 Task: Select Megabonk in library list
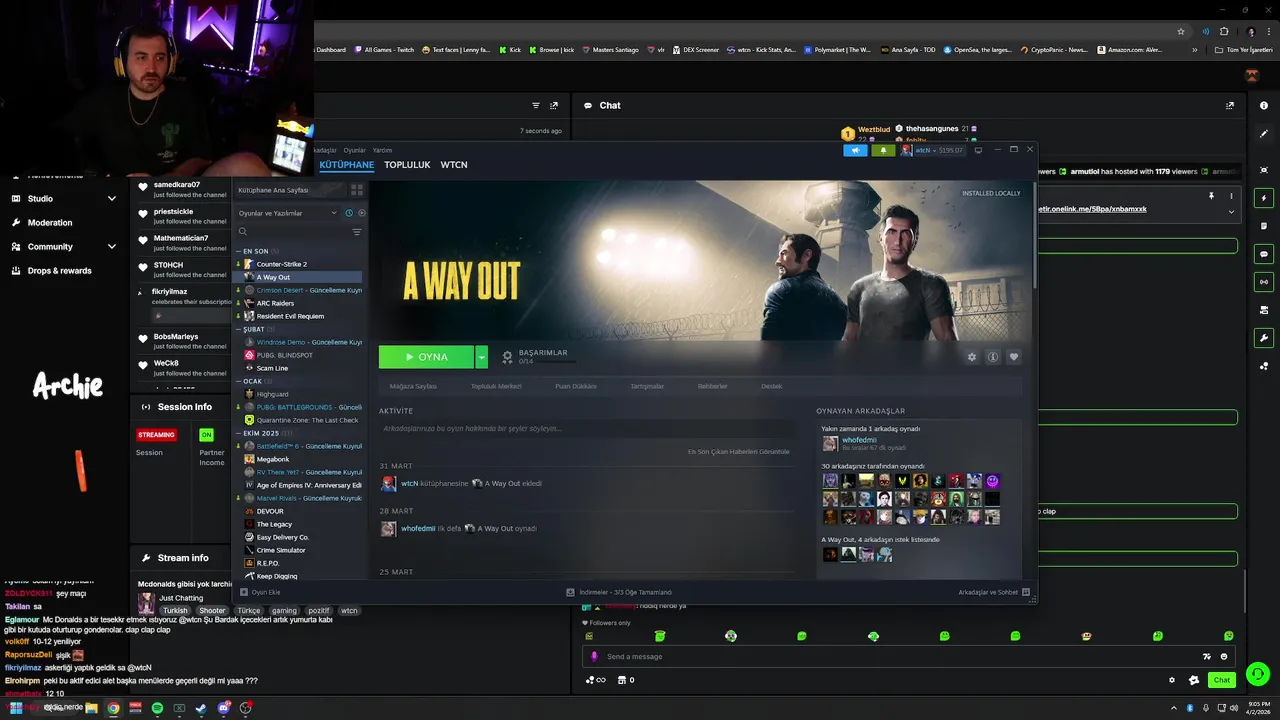pyautogui.click(x=272, y=459)
